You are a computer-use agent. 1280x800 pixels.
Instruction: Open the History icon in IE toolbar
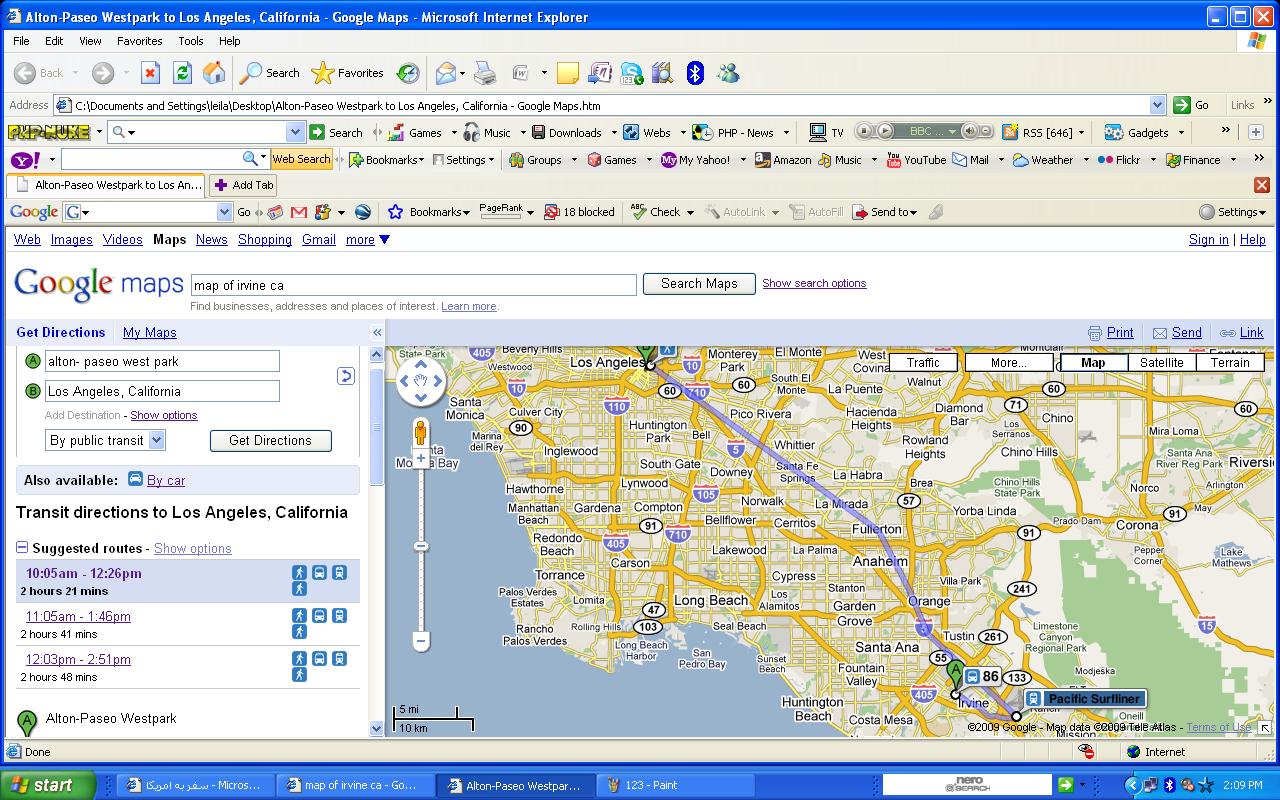click(x=408, y=73)
